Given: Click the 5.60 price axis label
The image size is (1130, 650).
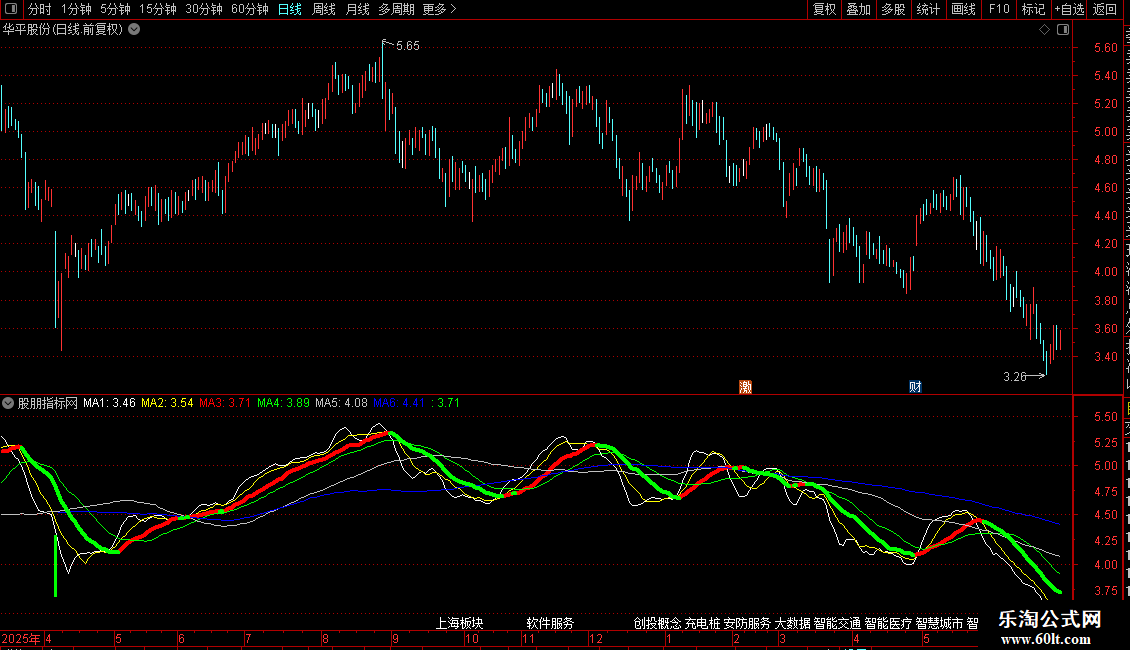Looking at the screenshot, I should click(x=1105, y=48).
